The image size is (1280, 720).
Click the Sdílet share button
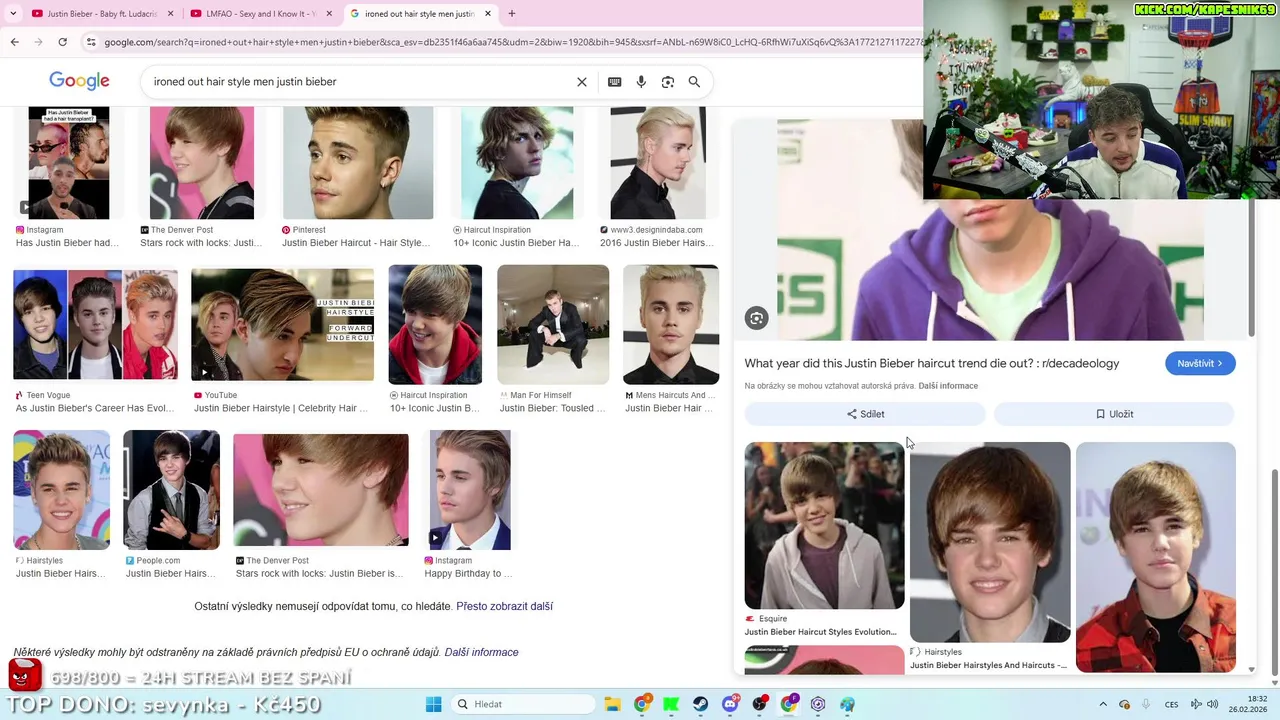[865, 414]
